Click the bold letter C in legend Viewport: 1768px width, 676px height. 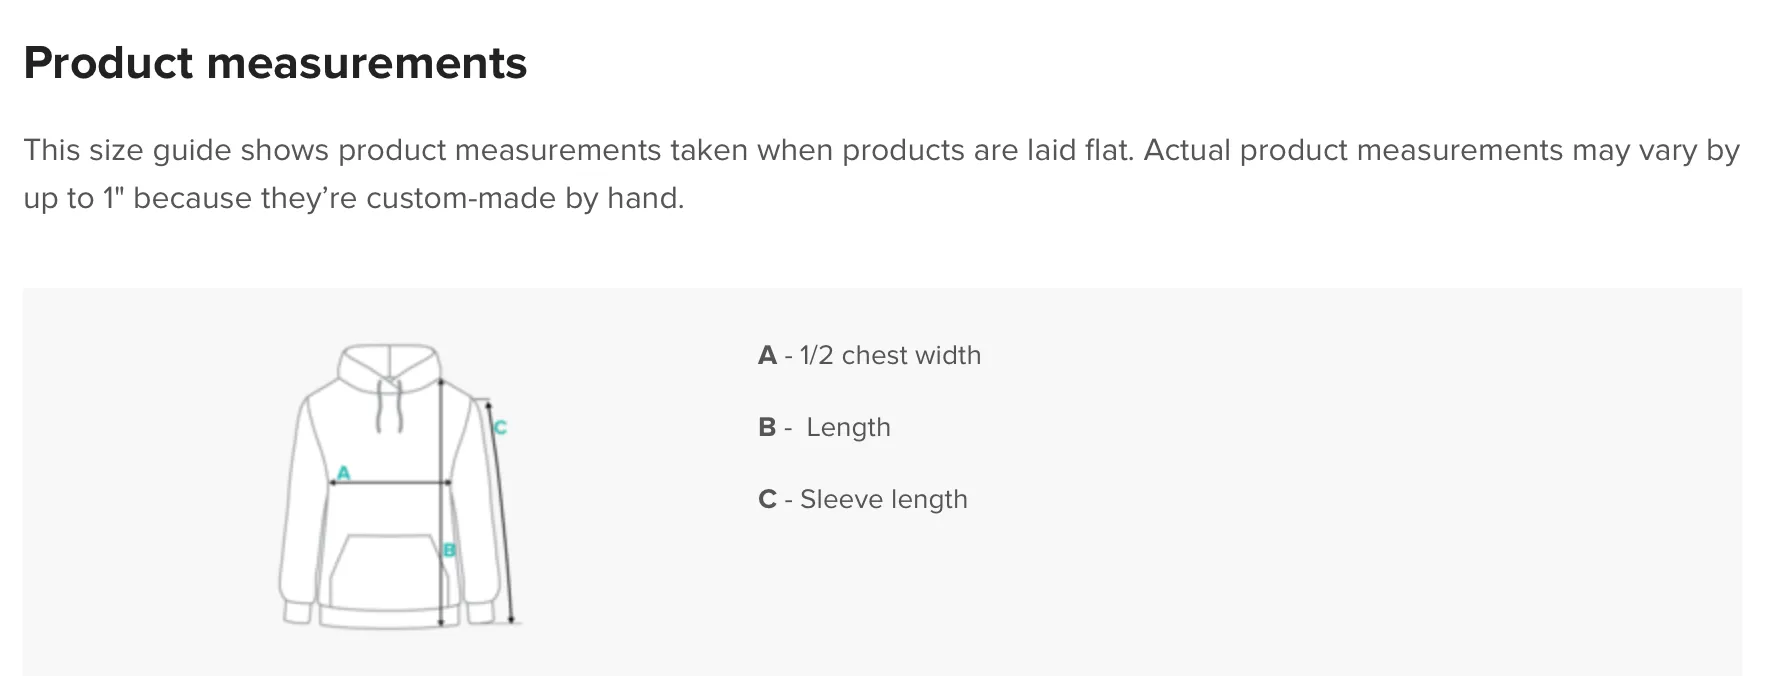pos(767,500)
